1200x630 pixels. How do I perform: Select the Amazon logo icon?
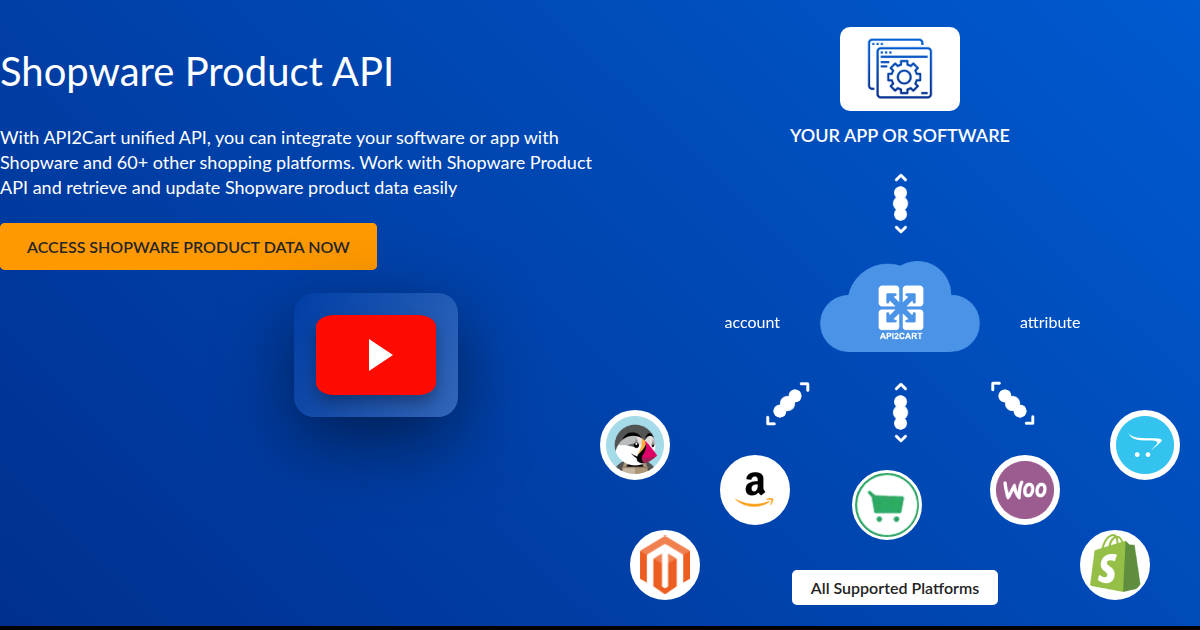(x=755, y=490)
